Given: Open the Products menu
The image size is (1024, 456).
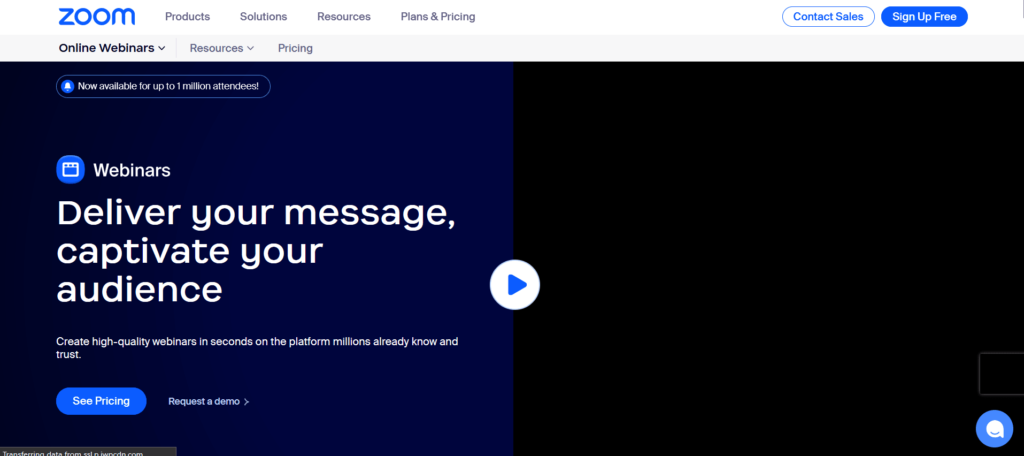Looking at the screenshot, I should tap(187, 16).
